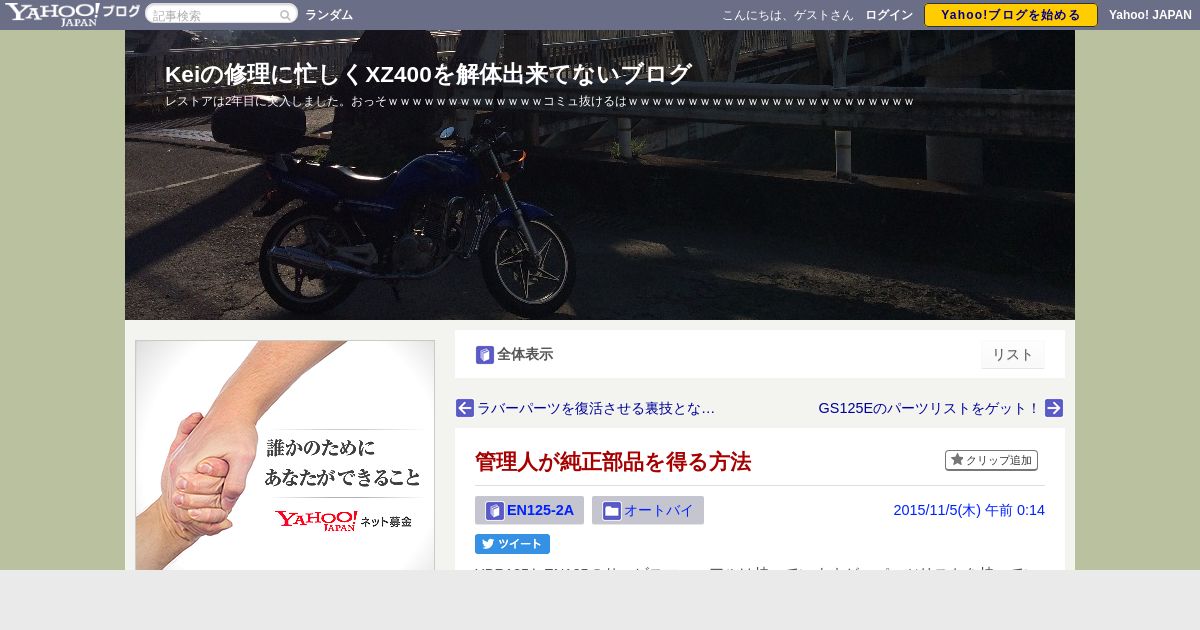Select the 全体表示 label

point(525,354)
